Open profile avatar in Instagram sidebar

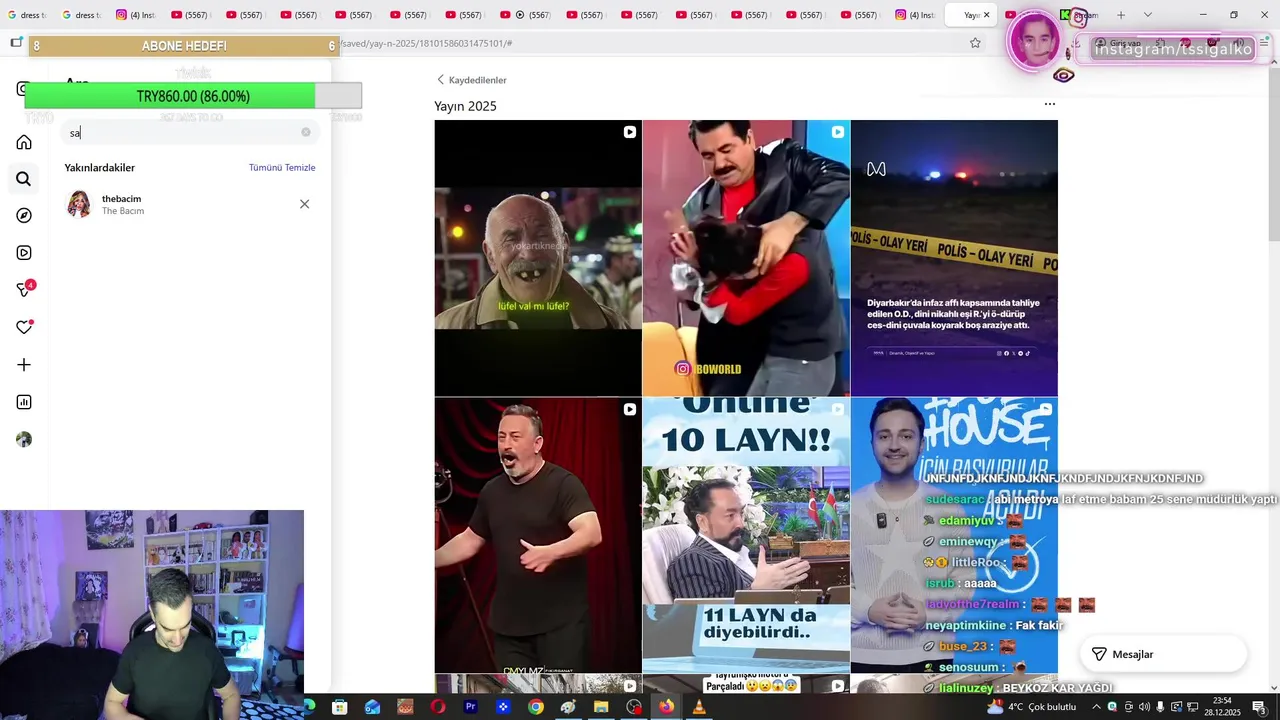24,439
